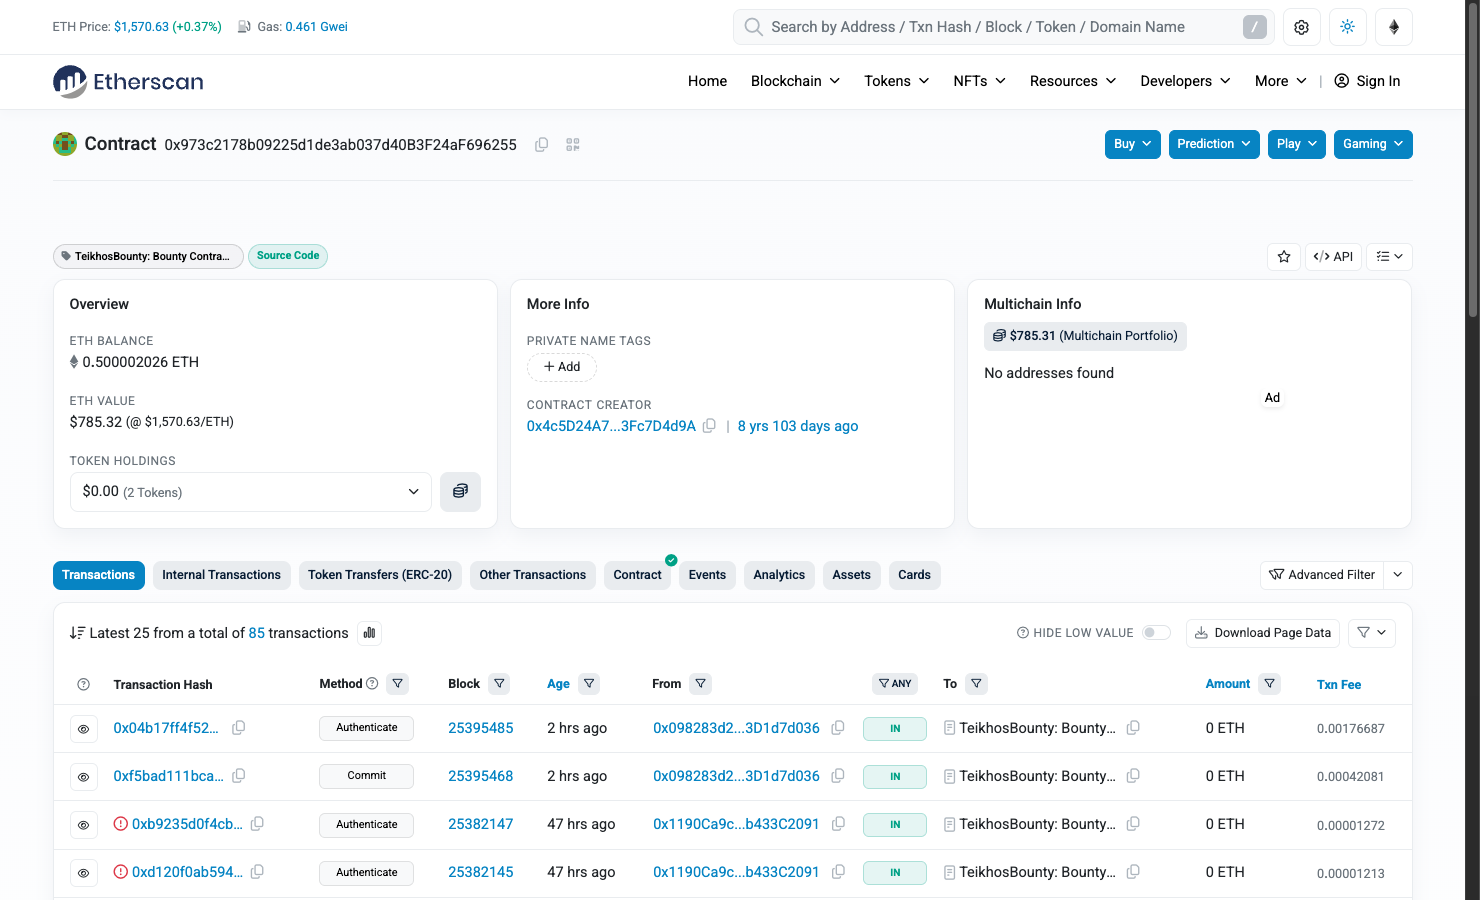Open the site settings gear icon
Viewport: 1480px width, 900px height.
tap(1301, 27)
